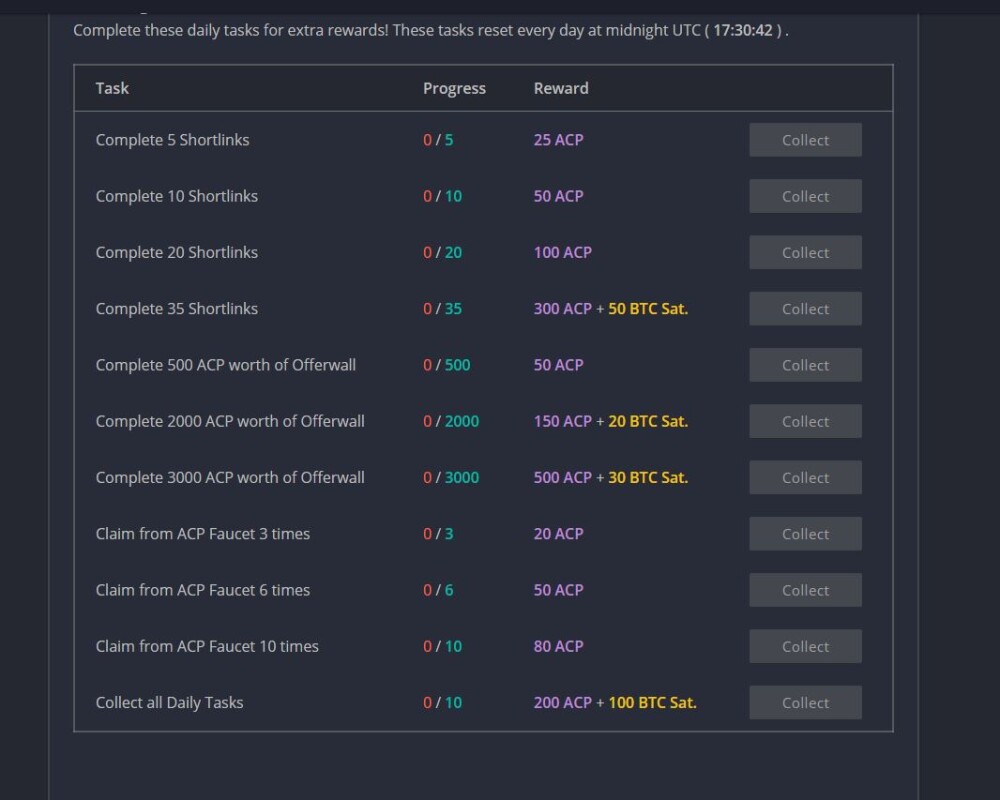
Task: Collect reward for Complete 10 Shortlinks
Action: point(805,196)
